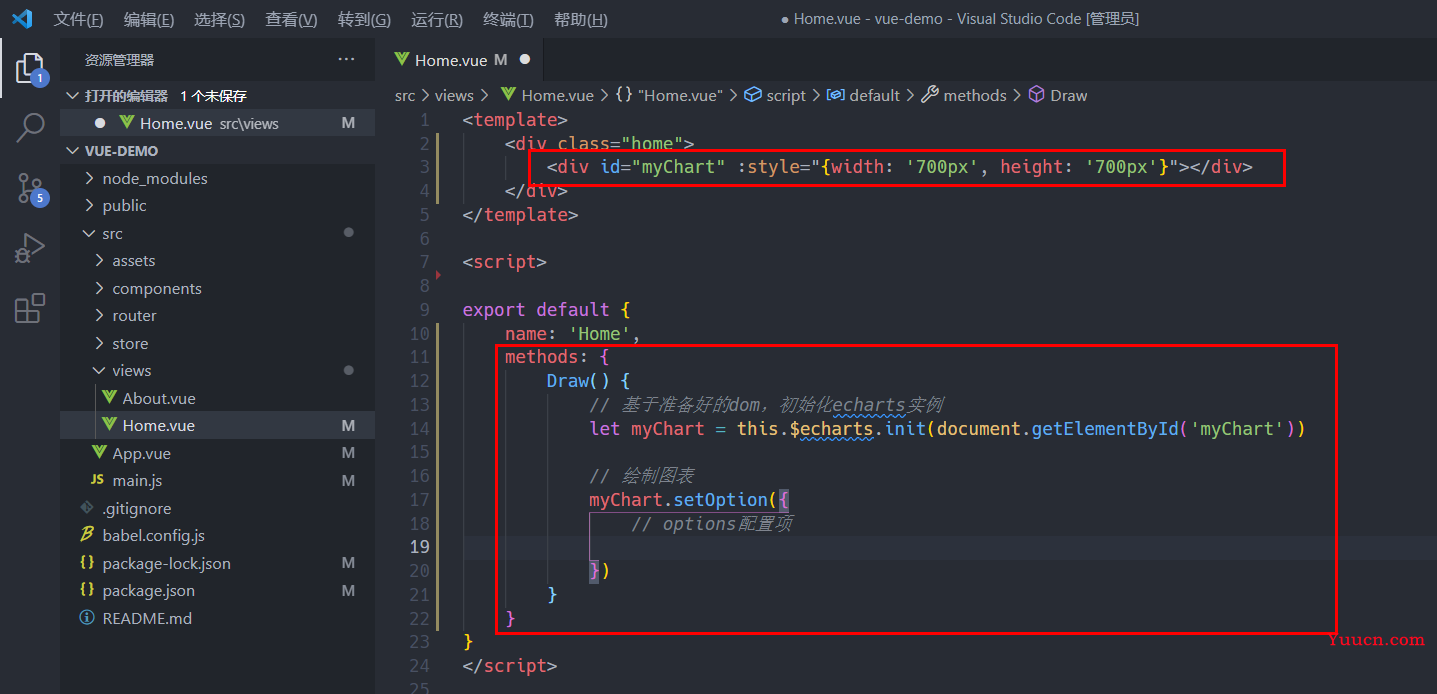Screen dimensions: 1437x694
Task: Click babel icon beside babel.config.js
Action: [87, 535]
